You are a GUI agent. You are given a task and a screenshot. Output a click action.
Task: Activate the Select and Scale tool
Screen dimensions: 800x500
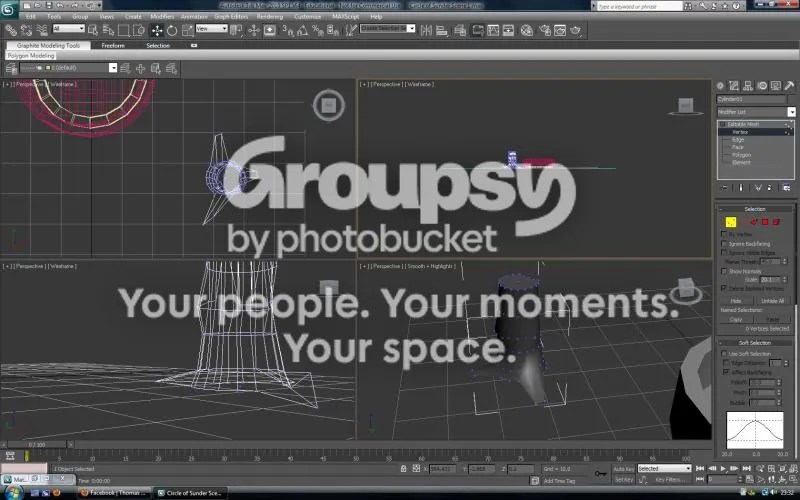188,31
